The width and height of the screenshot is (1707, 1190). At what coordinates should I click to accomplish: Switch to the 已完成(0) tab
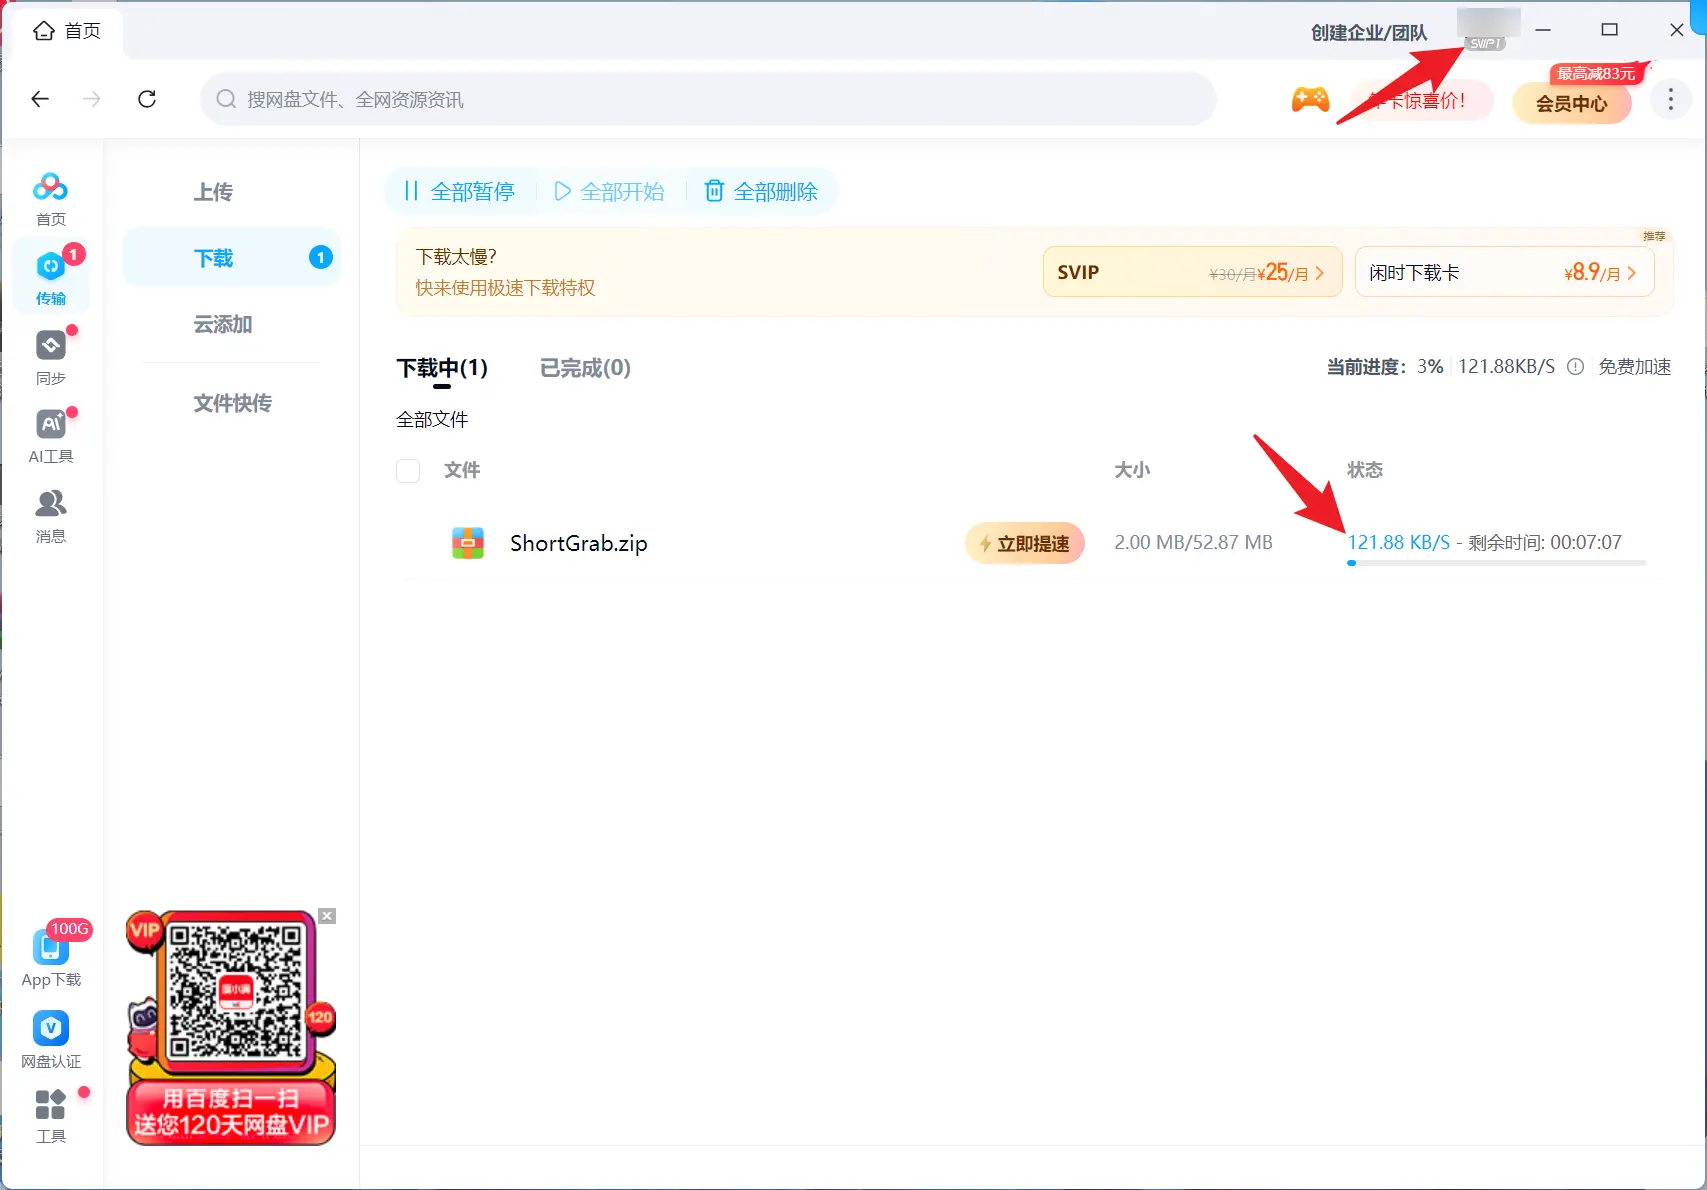[x=585, y=368]
